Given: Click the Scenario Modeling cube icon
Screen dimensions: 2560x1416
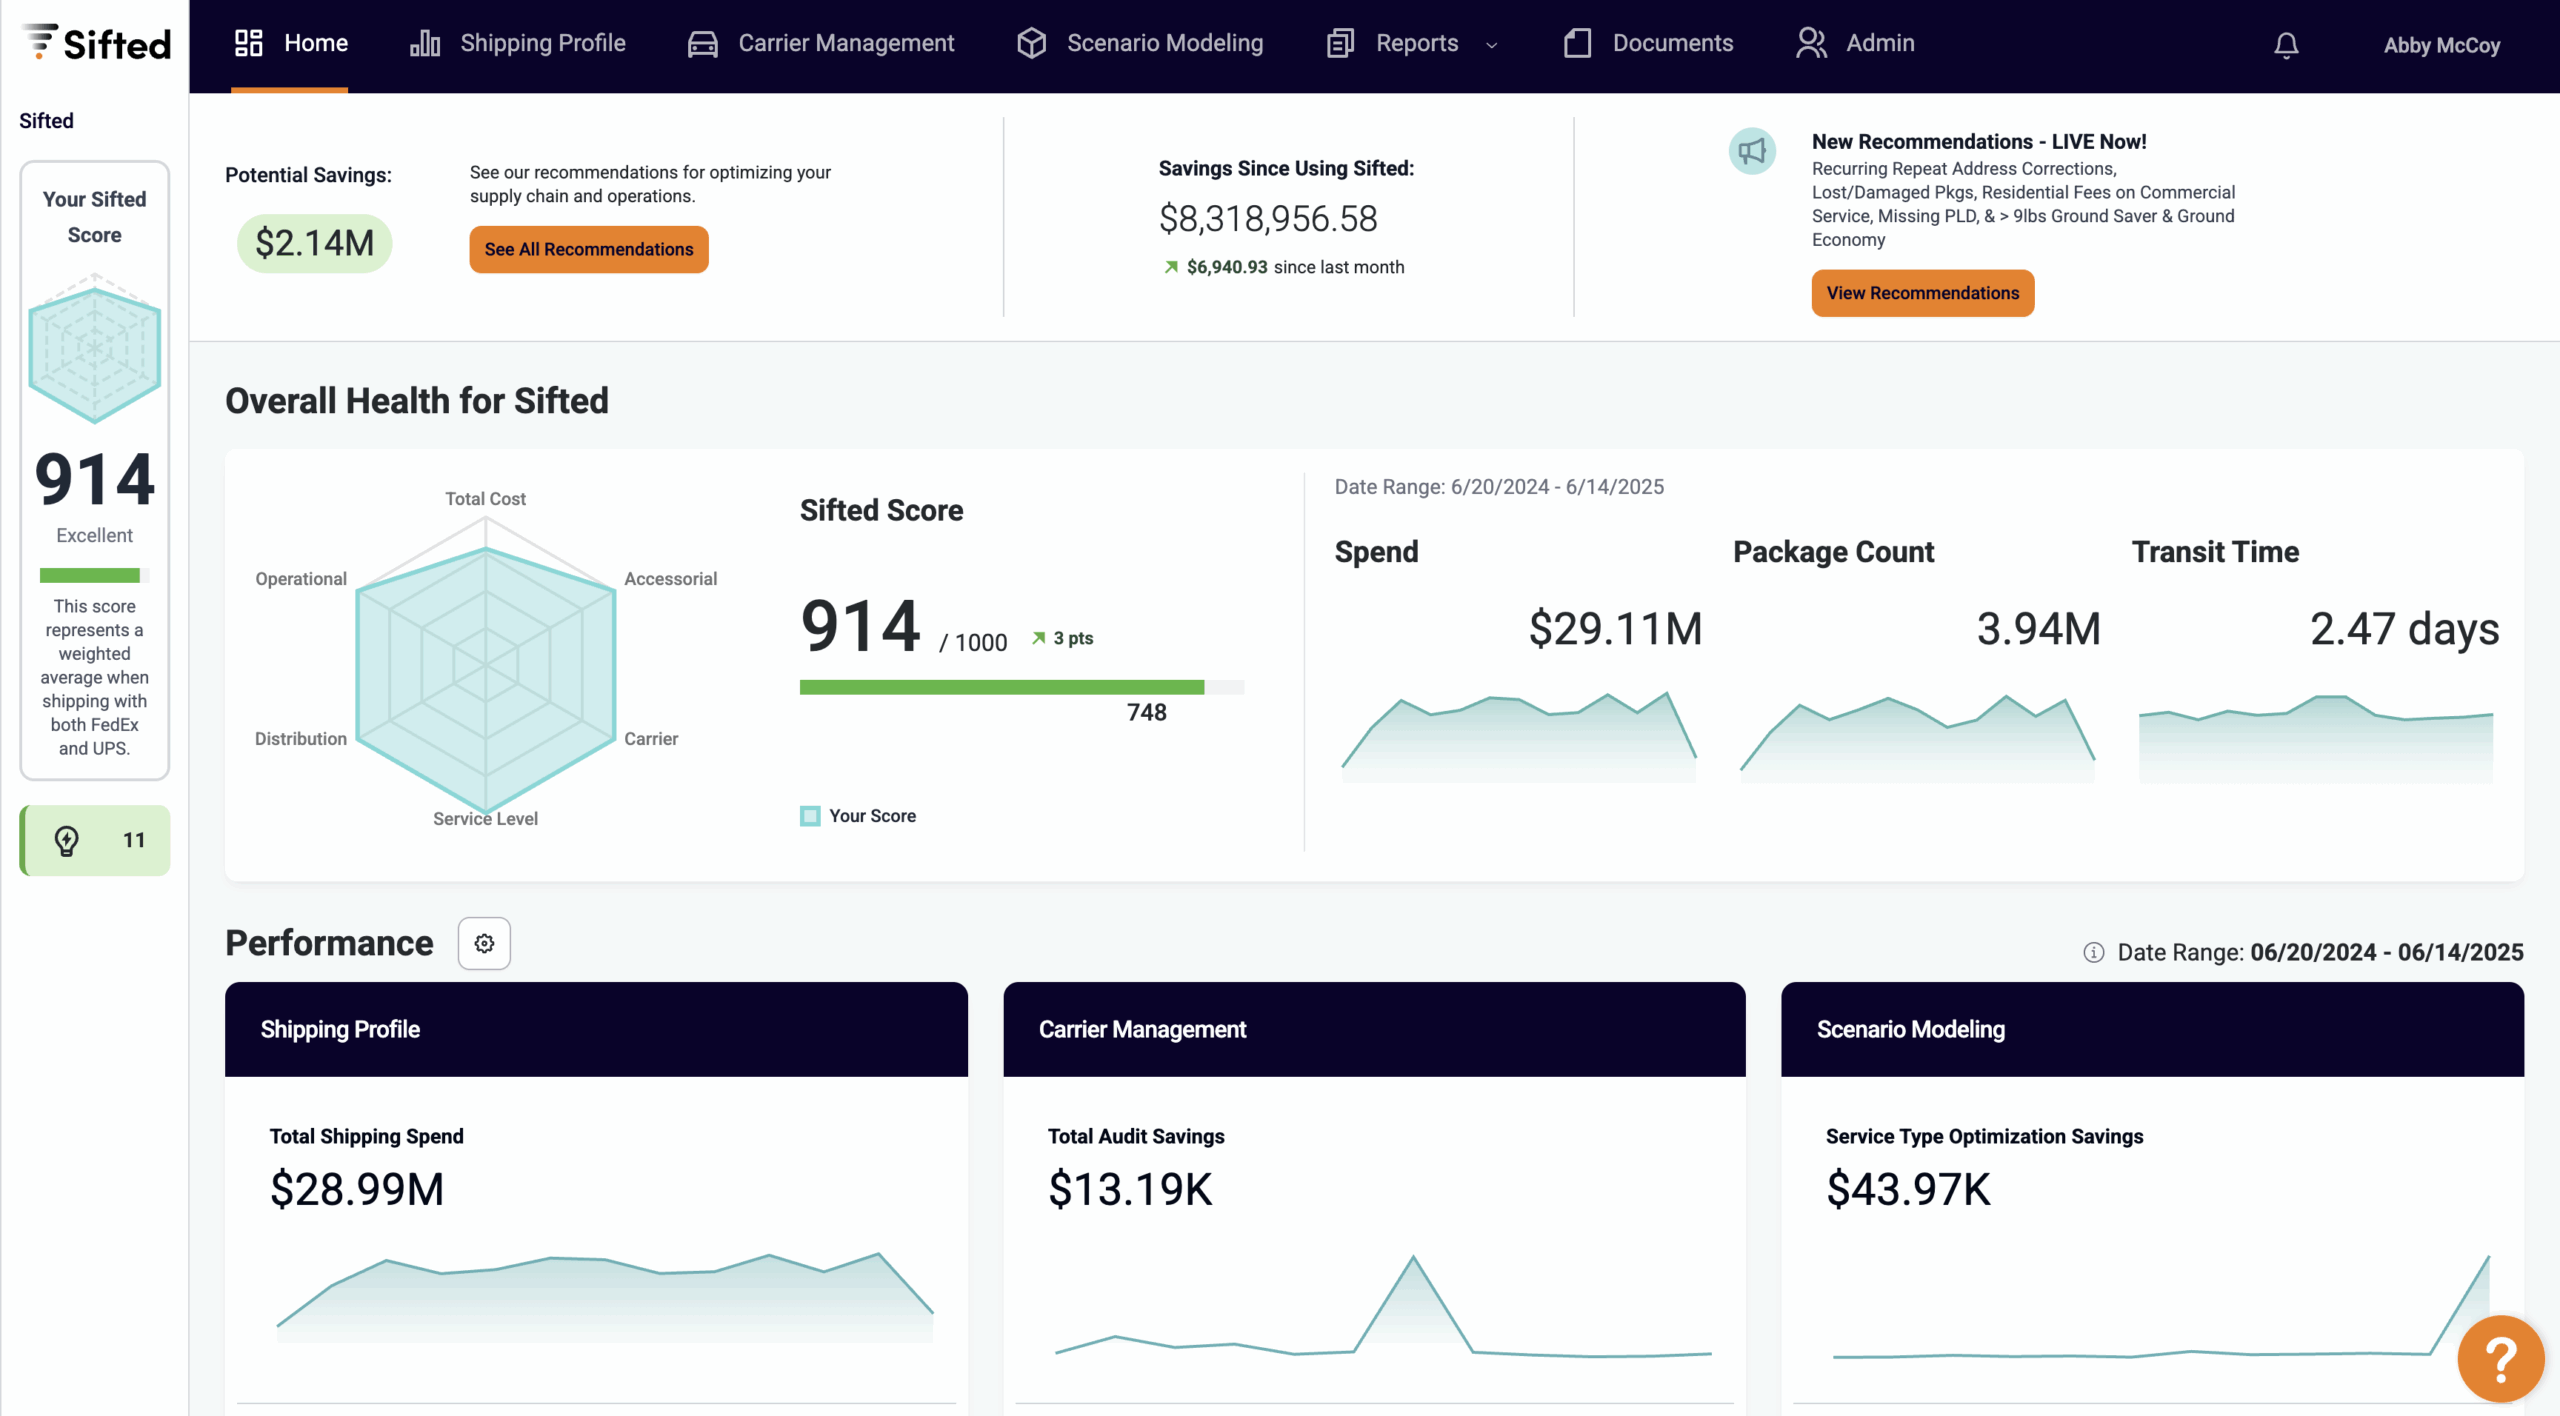Looking at the screenshot, I should [1032, 43].
